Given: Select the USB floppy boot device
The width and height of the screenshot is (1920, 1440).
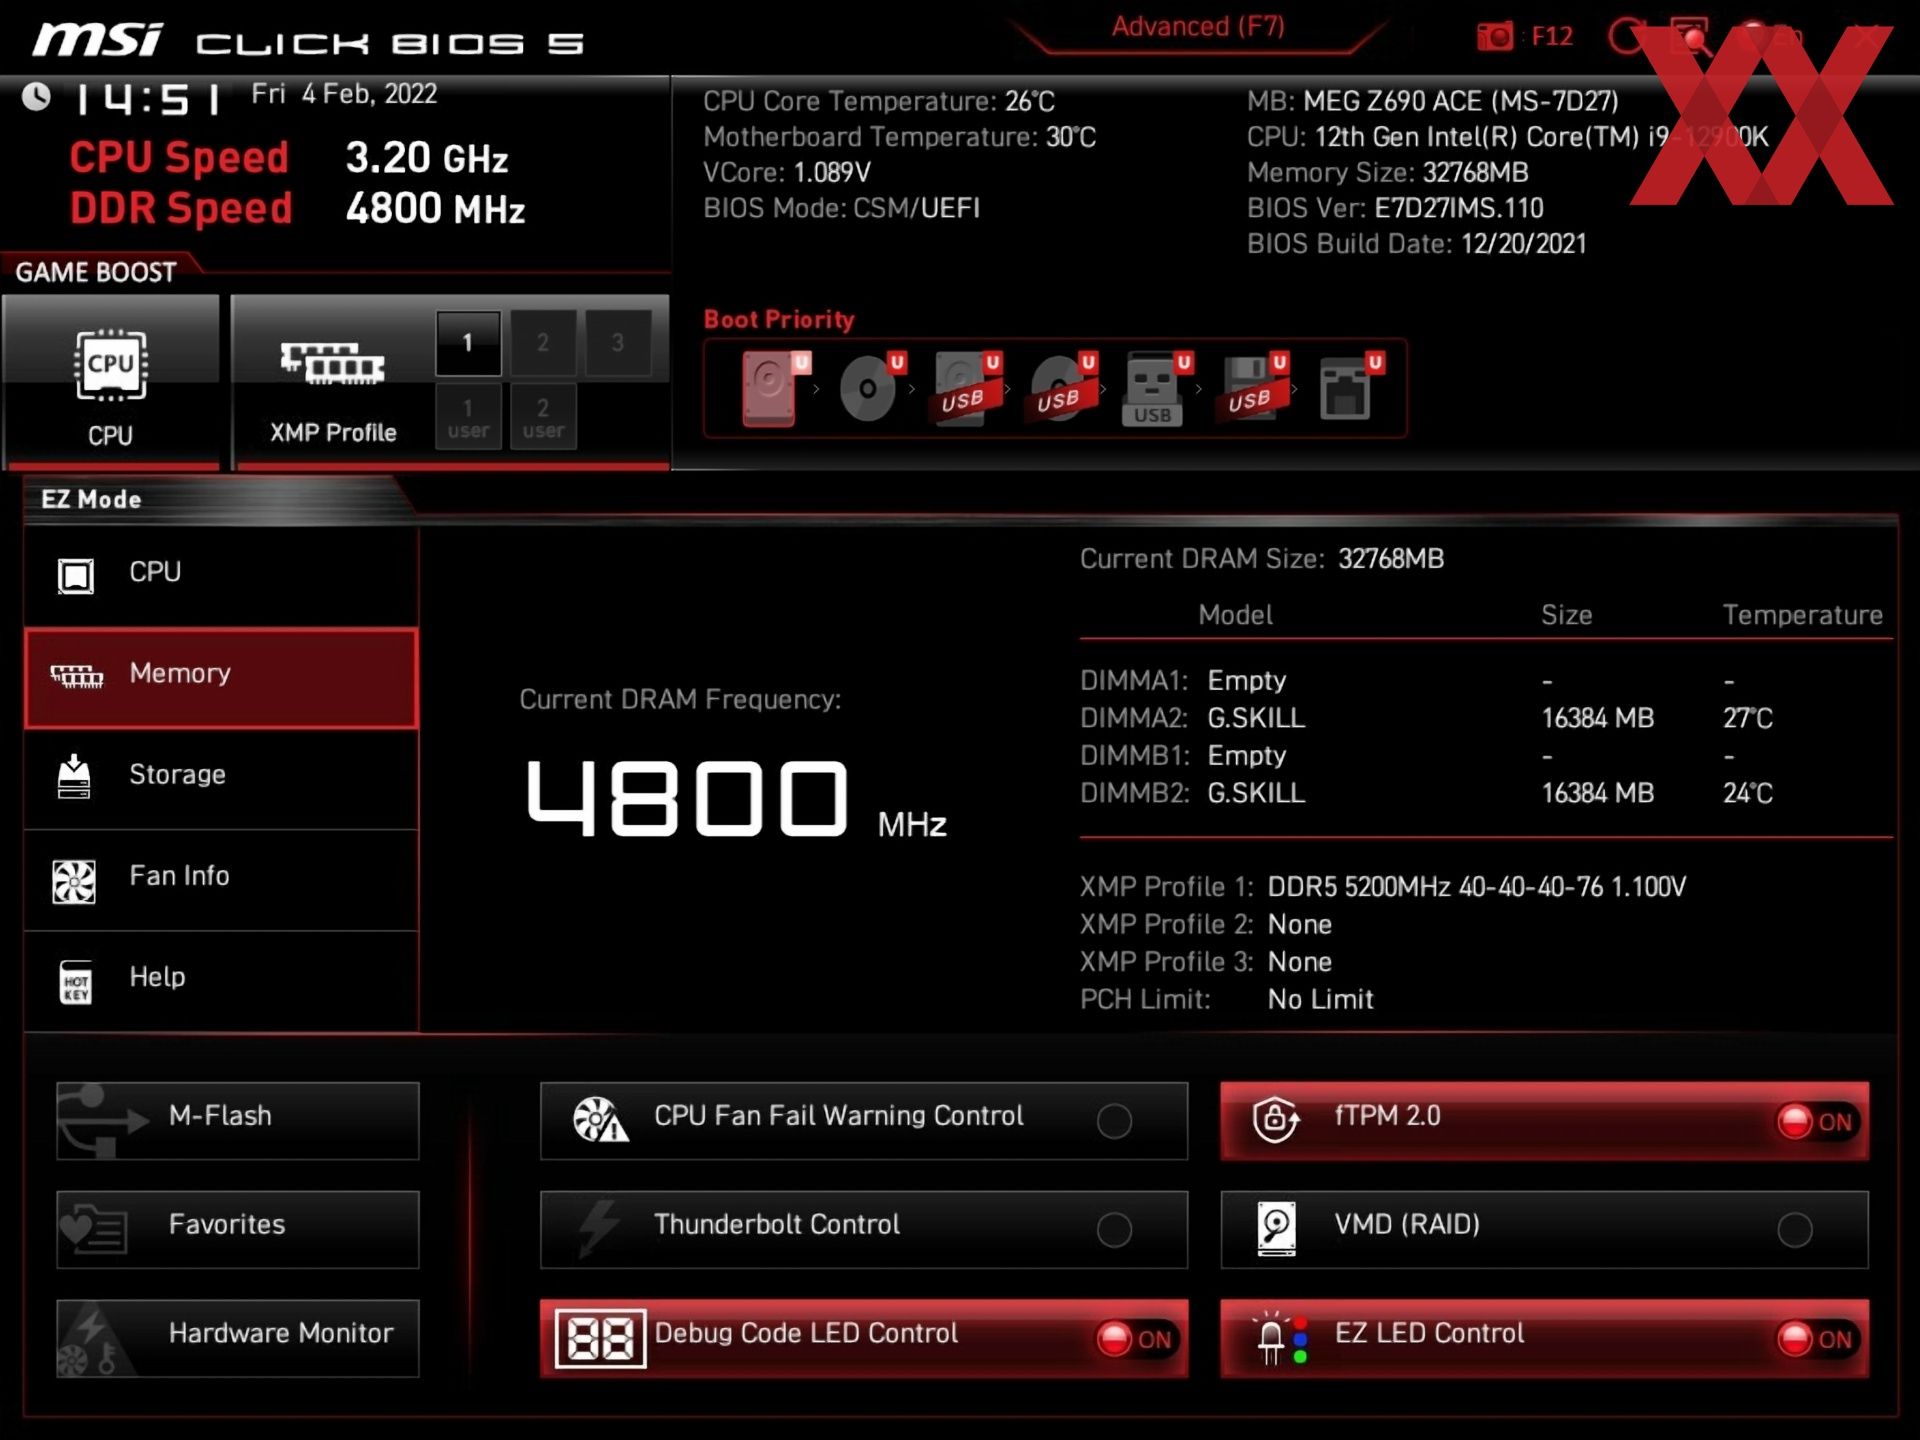Looking at the screenshot, I should (x=1253, y=389).
